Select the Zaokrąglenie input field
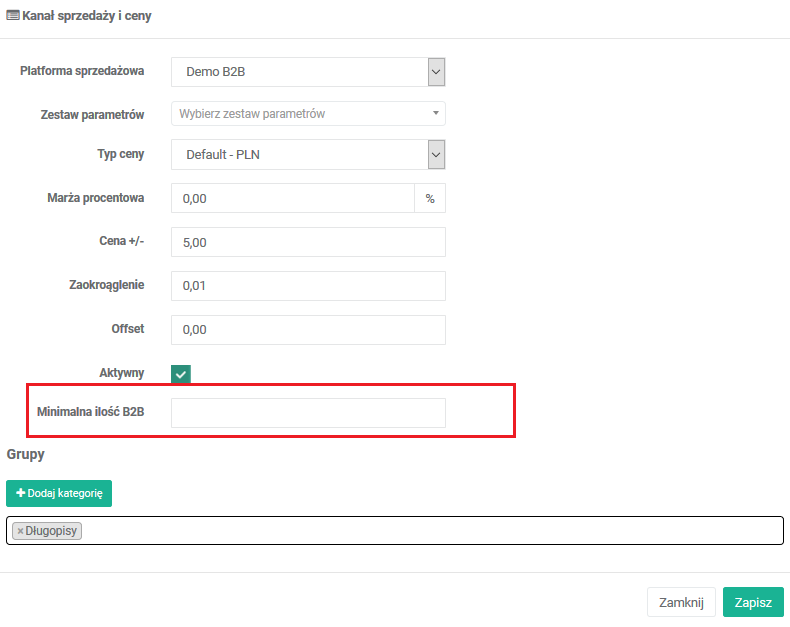This screenshot has height=627, width=790. (x=308, y=286)
